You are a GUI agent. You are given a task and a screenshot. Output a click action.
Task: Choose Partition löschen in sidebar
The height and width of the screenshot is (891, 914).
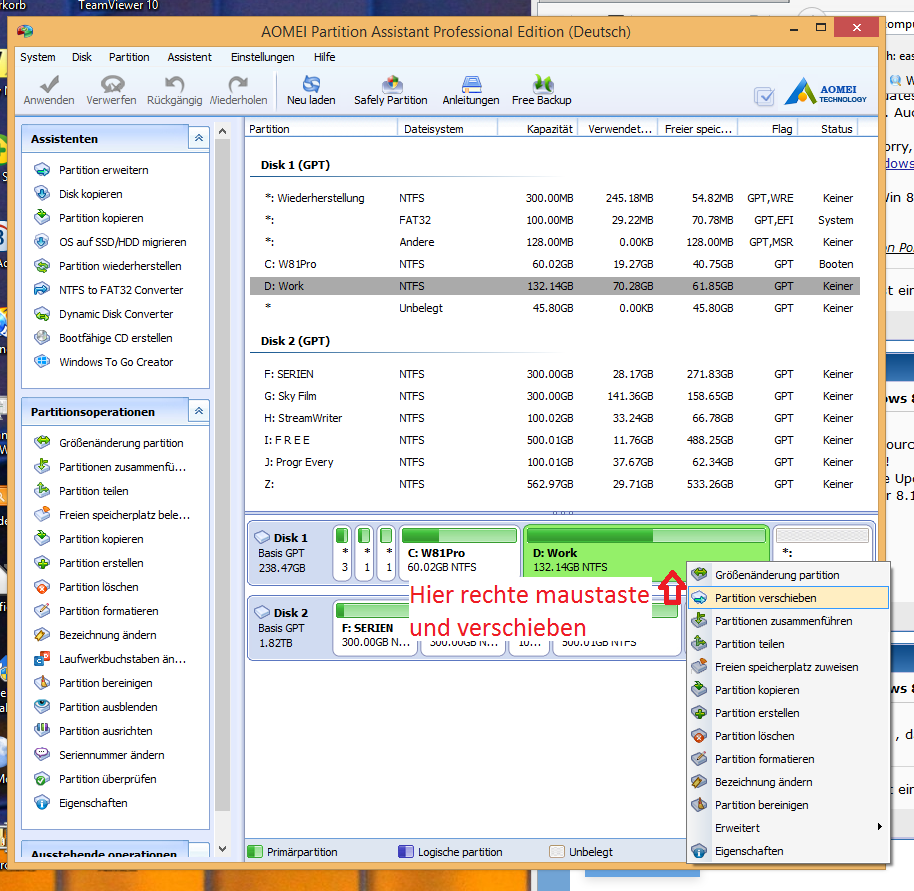click(x=99, y=587)
